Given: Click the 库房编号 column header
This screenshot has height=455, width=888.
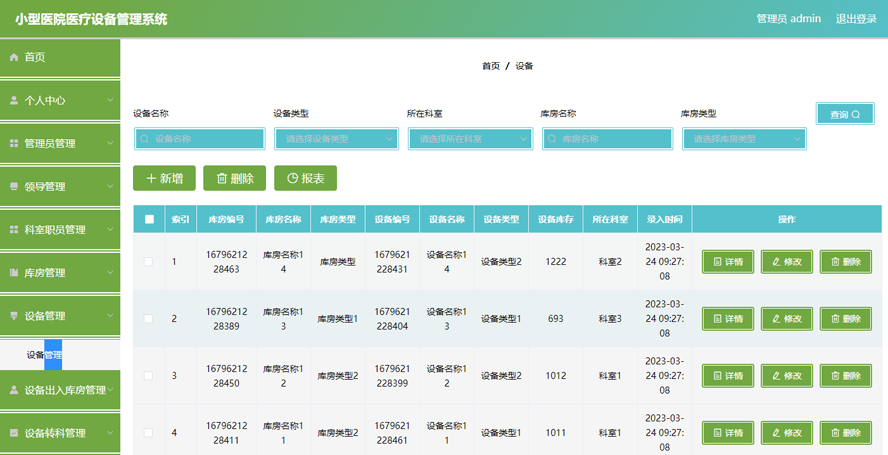Looking at the screenshot, I should click(227, 219).
